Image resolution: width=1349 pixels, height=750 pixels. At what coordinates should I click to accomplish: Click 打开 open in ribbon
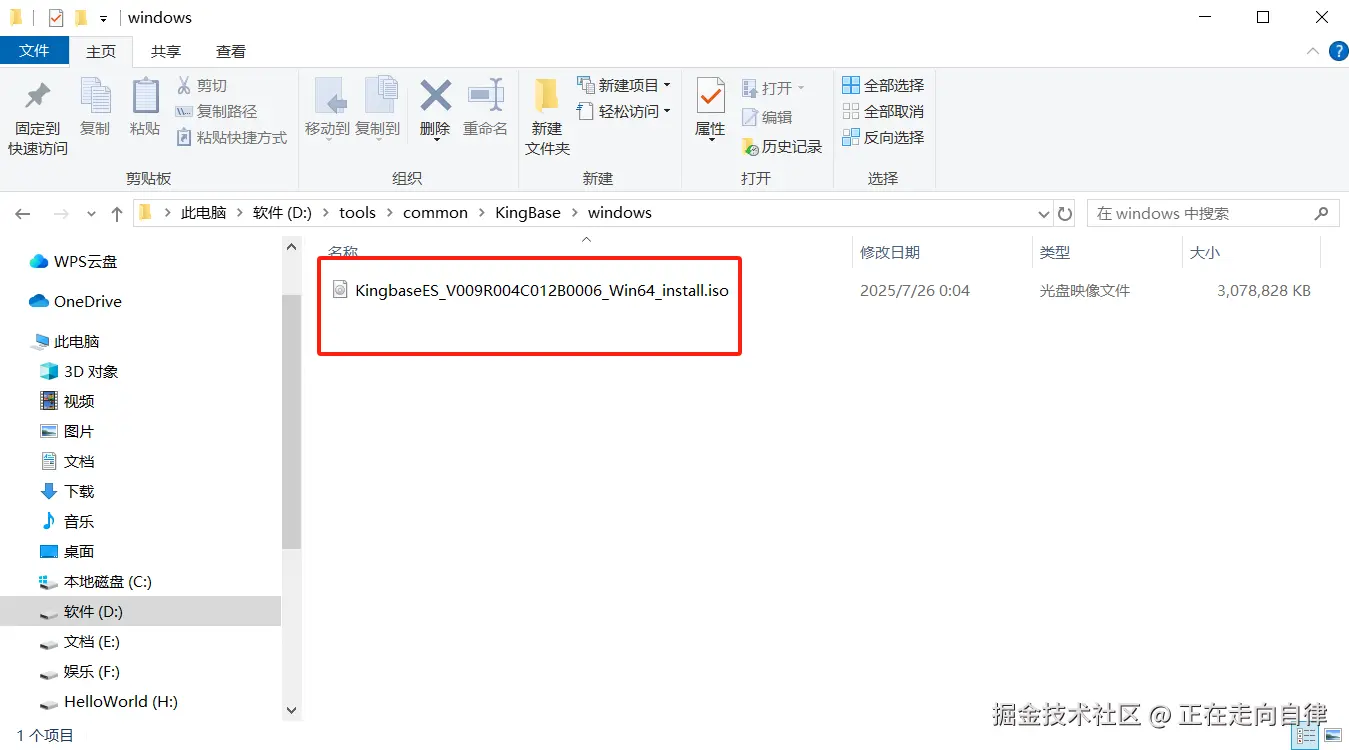point(773,88)
